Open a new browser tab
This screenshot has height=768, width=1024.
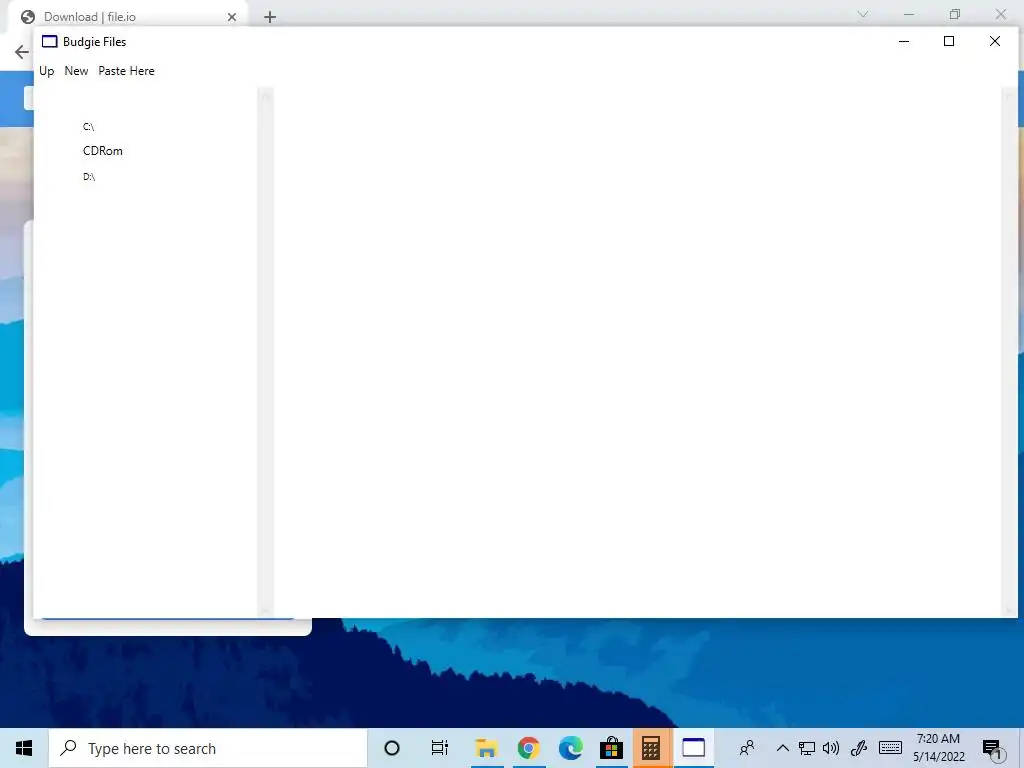point(270,17)
